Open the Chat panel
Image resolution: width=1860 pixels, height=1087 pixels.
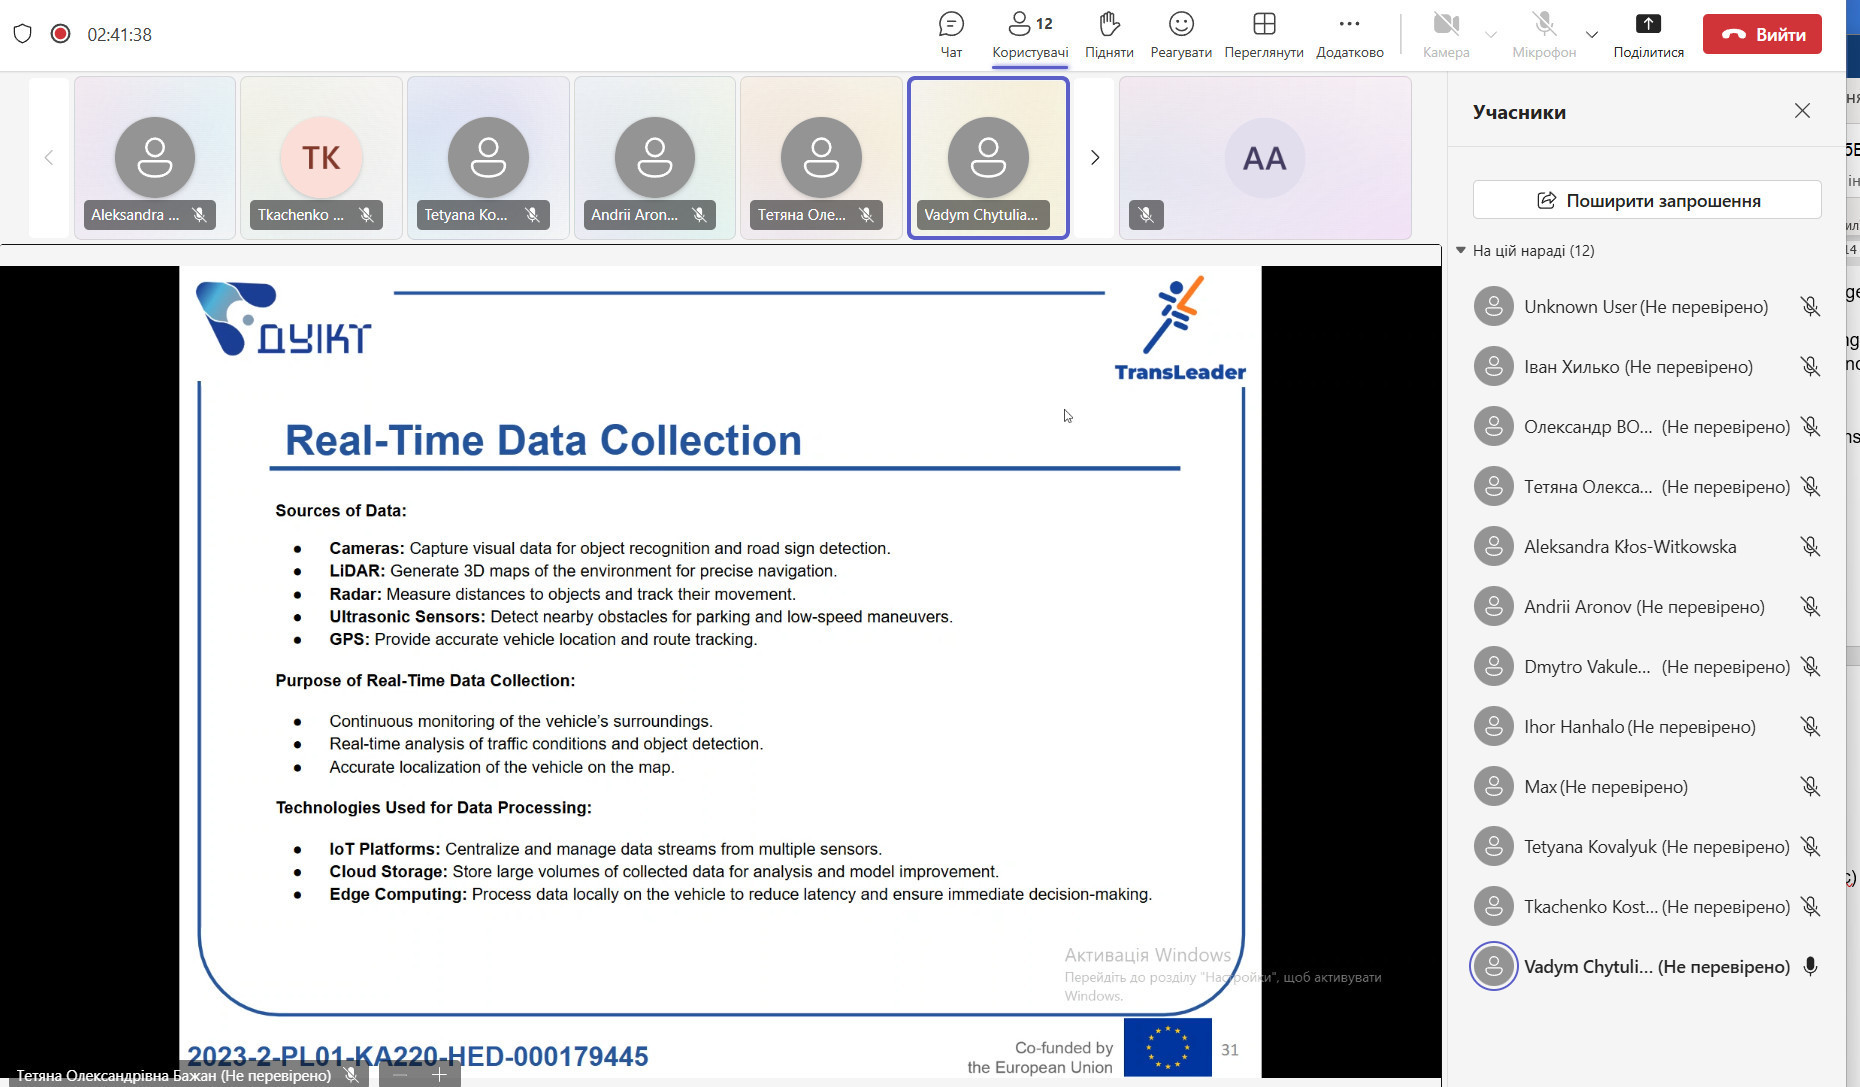pyautogui.click(x=950, y=34)
